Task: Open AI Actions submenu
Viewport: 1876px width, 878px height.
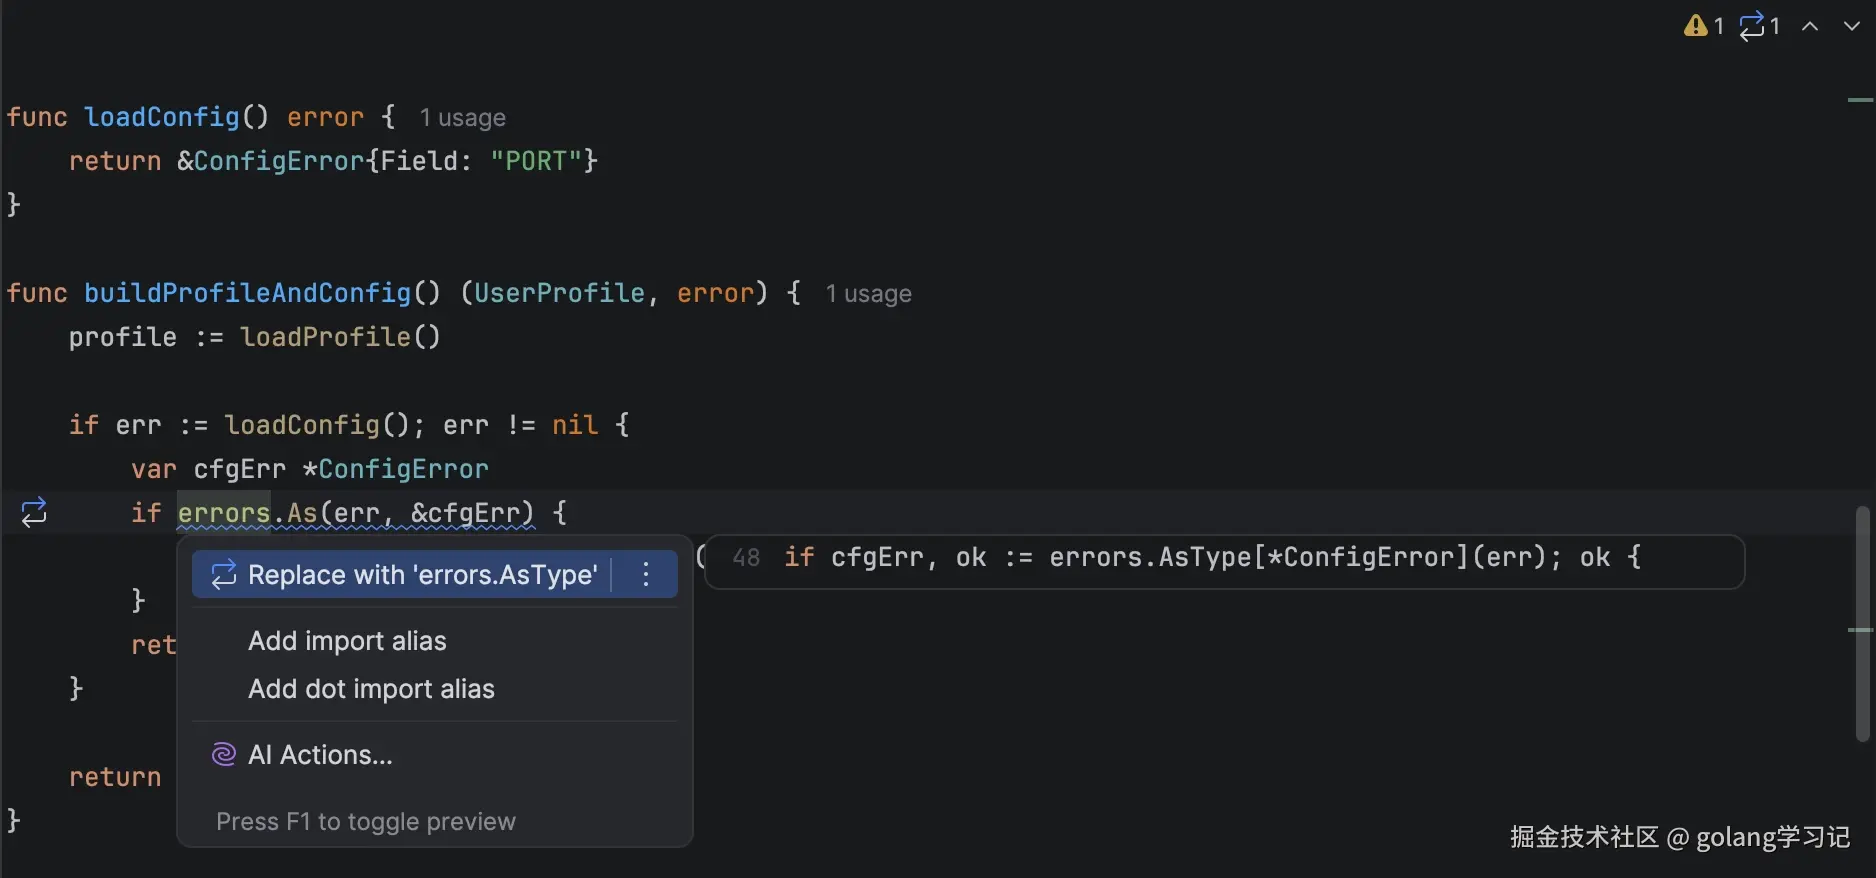Action: click(435, 755)
